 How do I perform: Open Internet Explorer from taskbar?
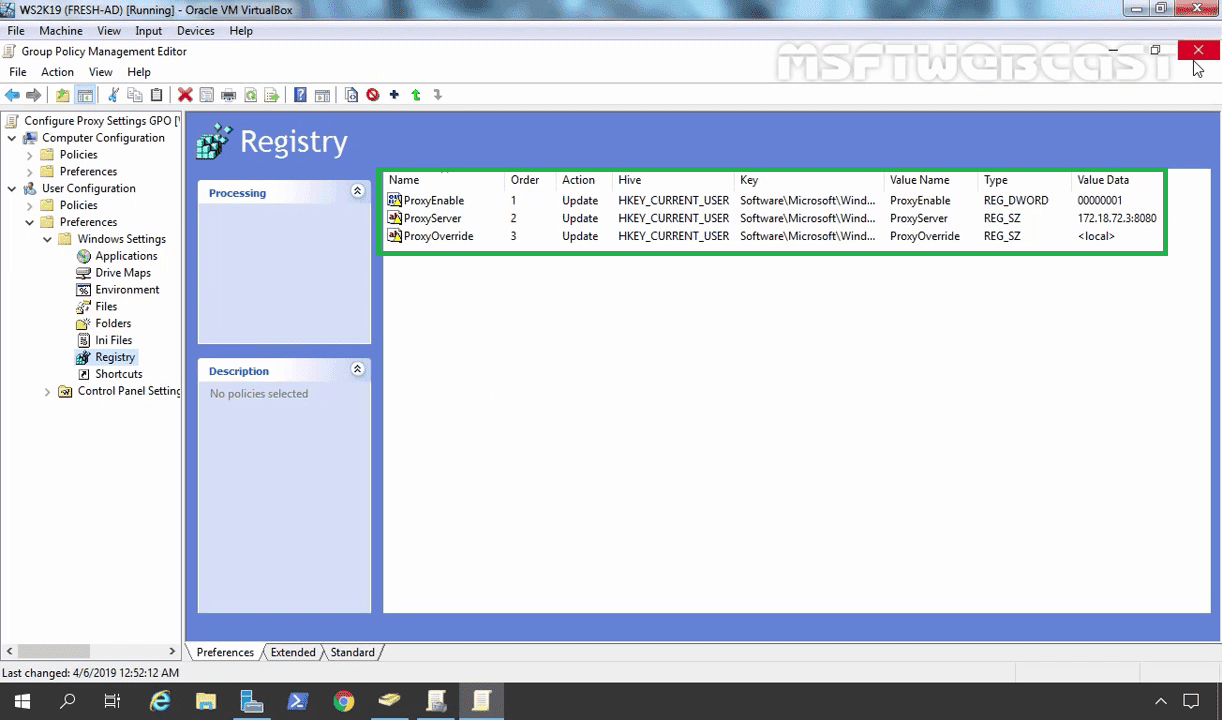(160, 701)
